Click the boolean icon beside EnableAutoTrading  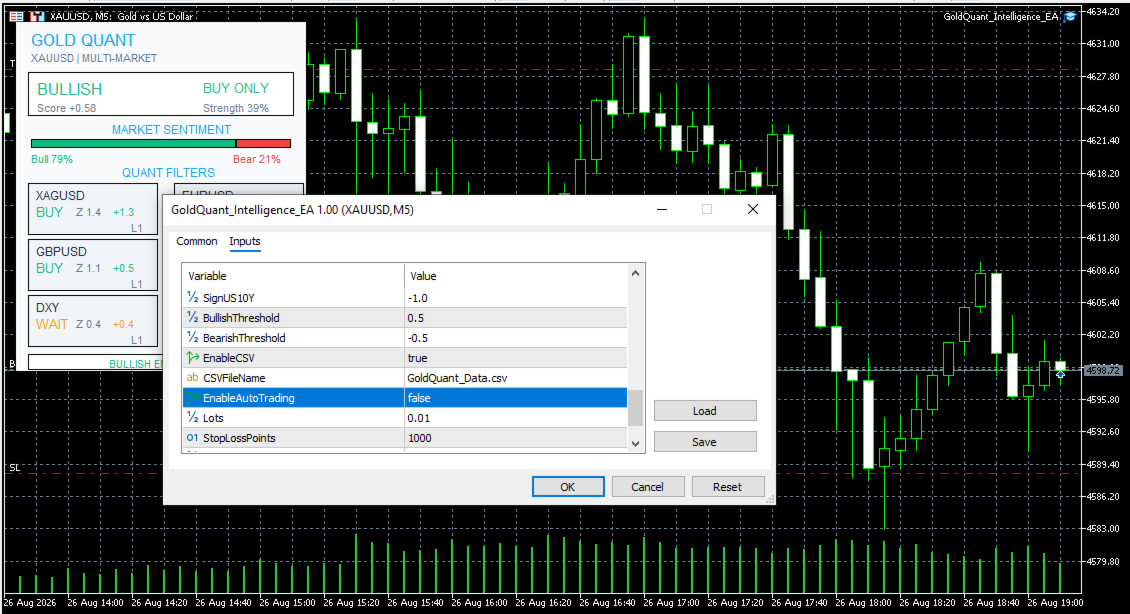(x=192, y=398)
